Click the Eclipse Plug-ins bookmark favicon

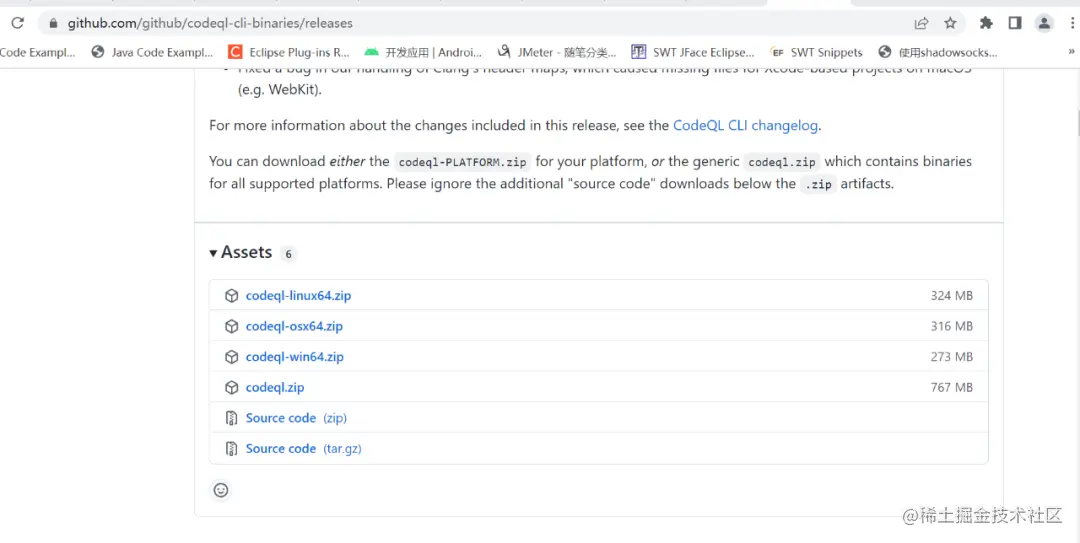pos(236,52)
